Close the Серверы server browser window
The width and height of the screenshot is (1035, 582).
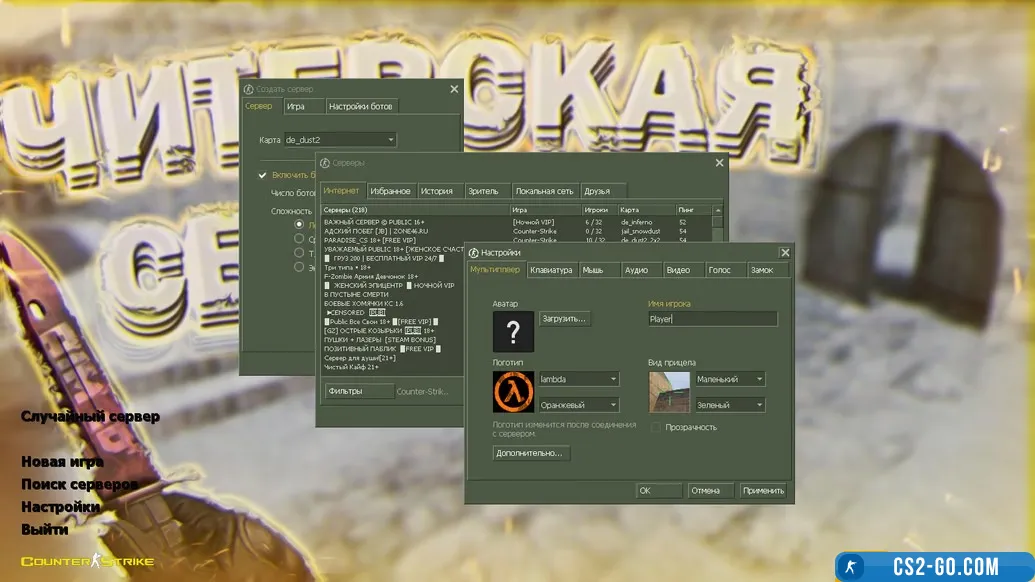tap(719, 163)
